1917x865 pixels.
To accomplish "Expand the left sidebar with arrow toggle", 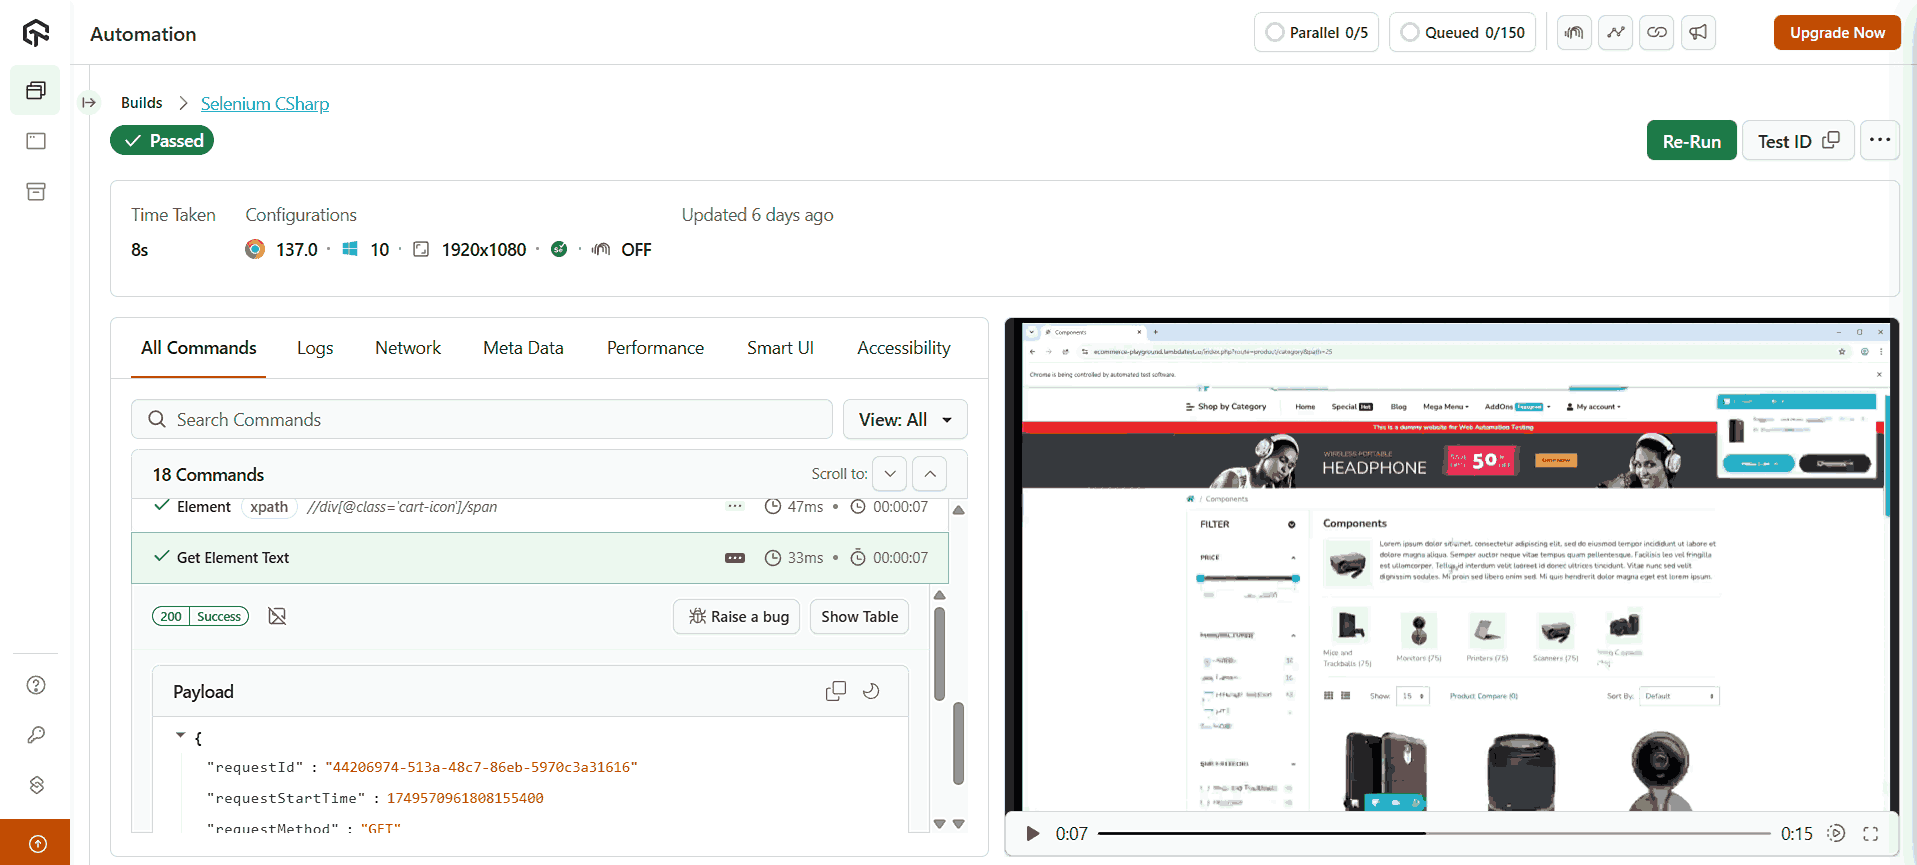I will (89, 102).
